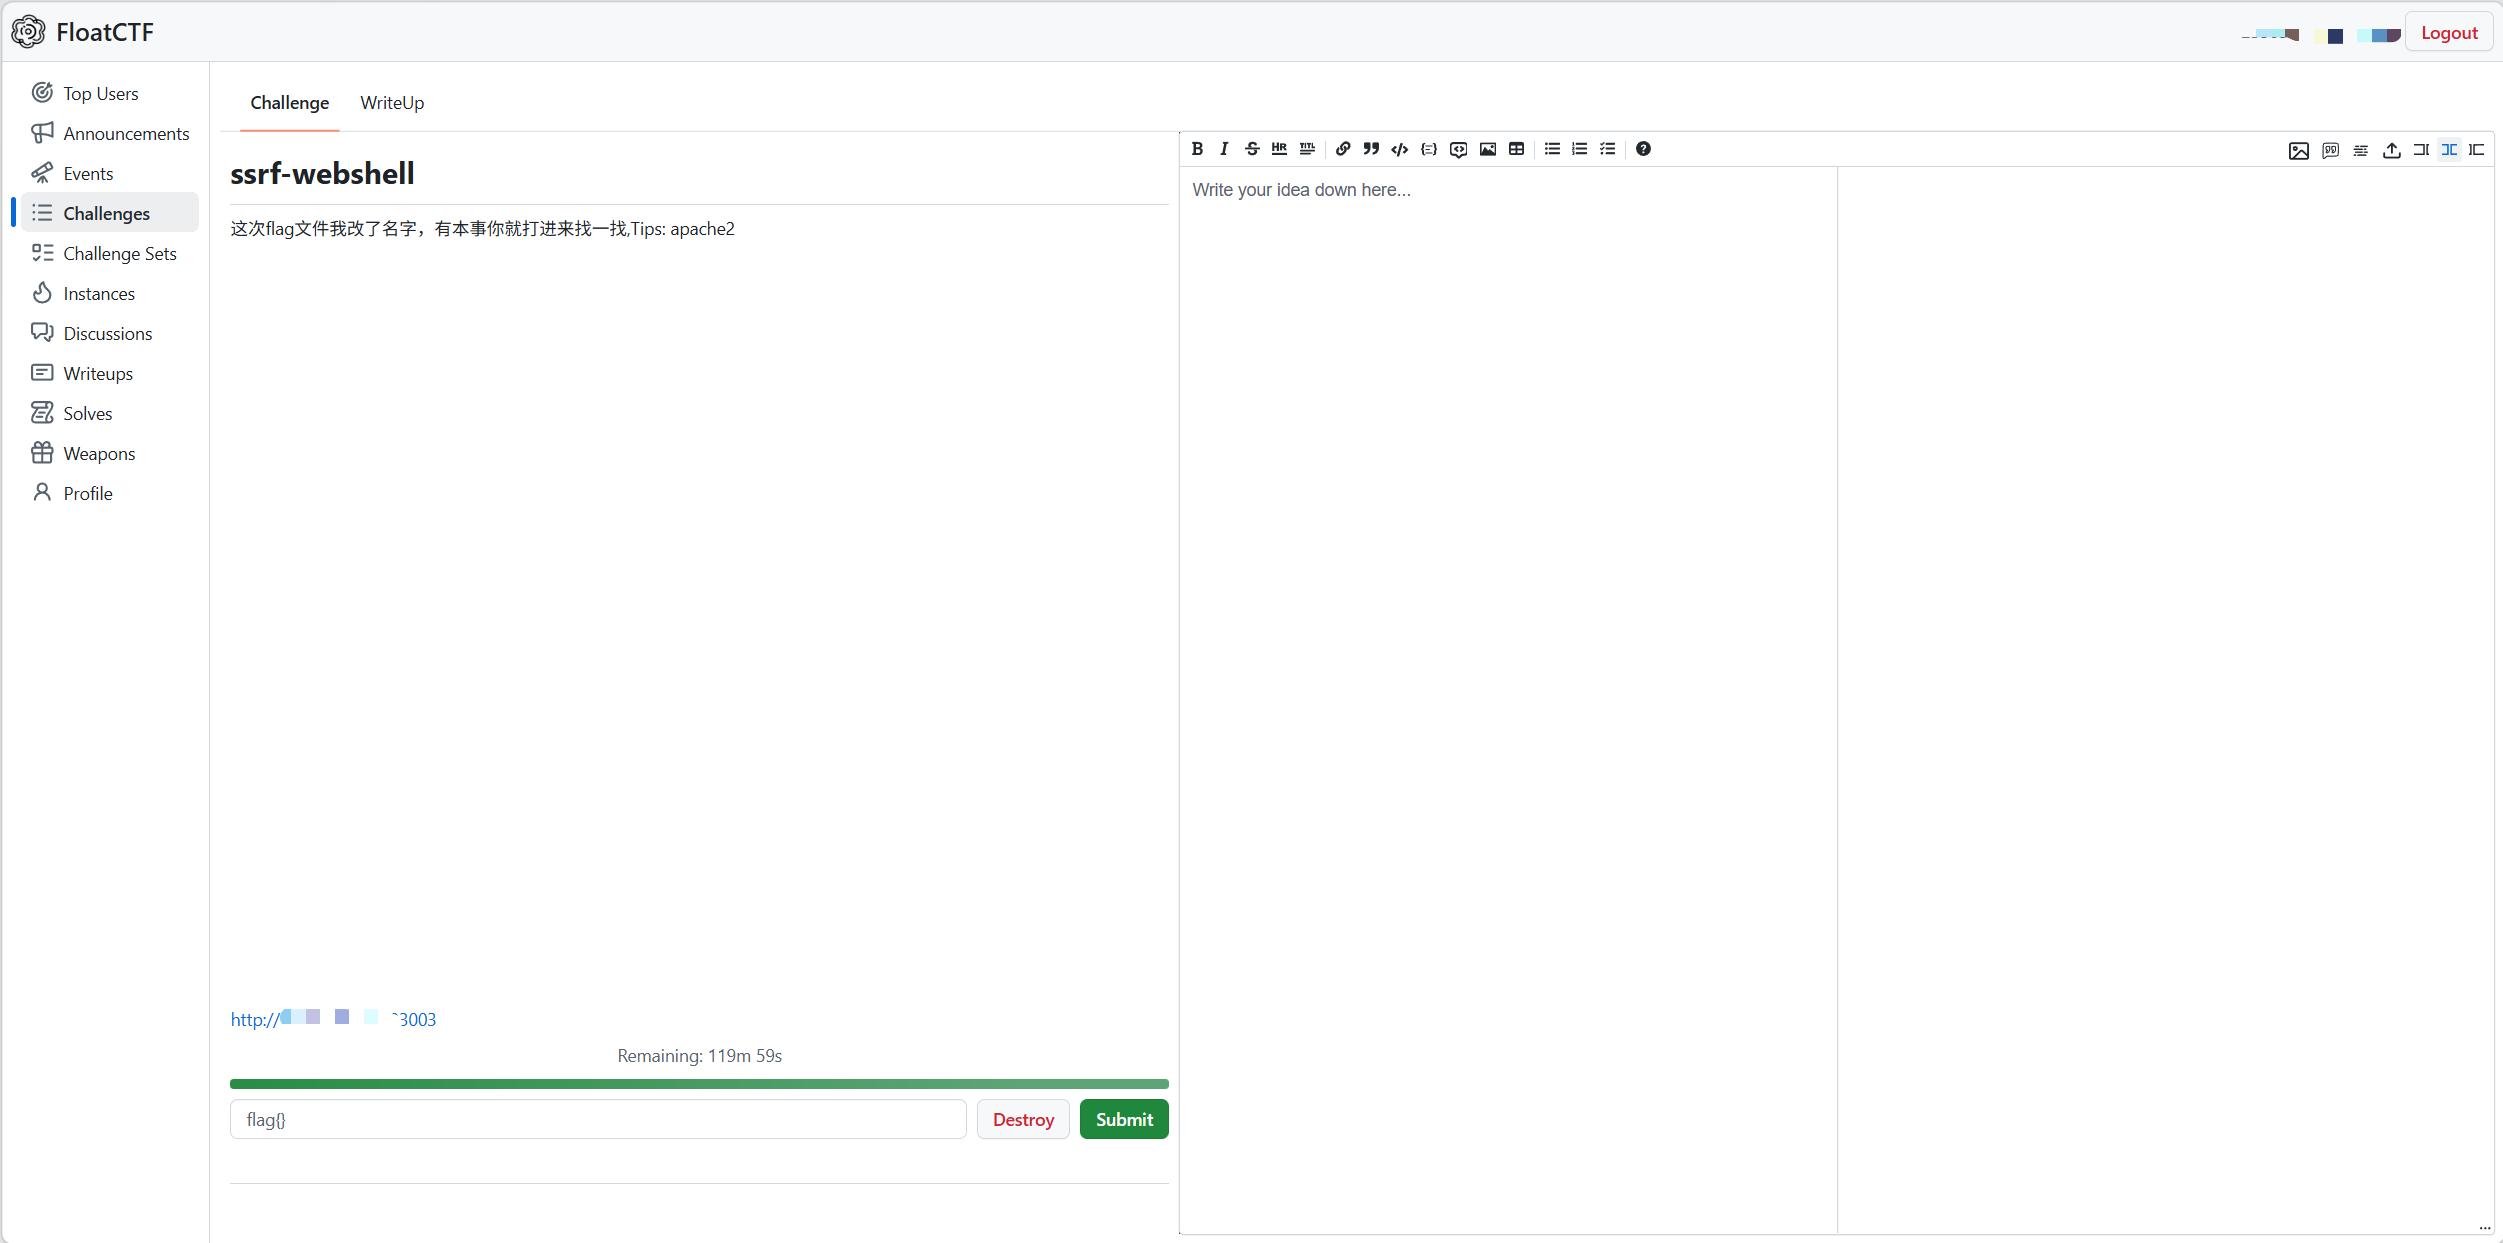Open Challenge Sets page
The image size is (2503, 1243).
coord(109,253)
